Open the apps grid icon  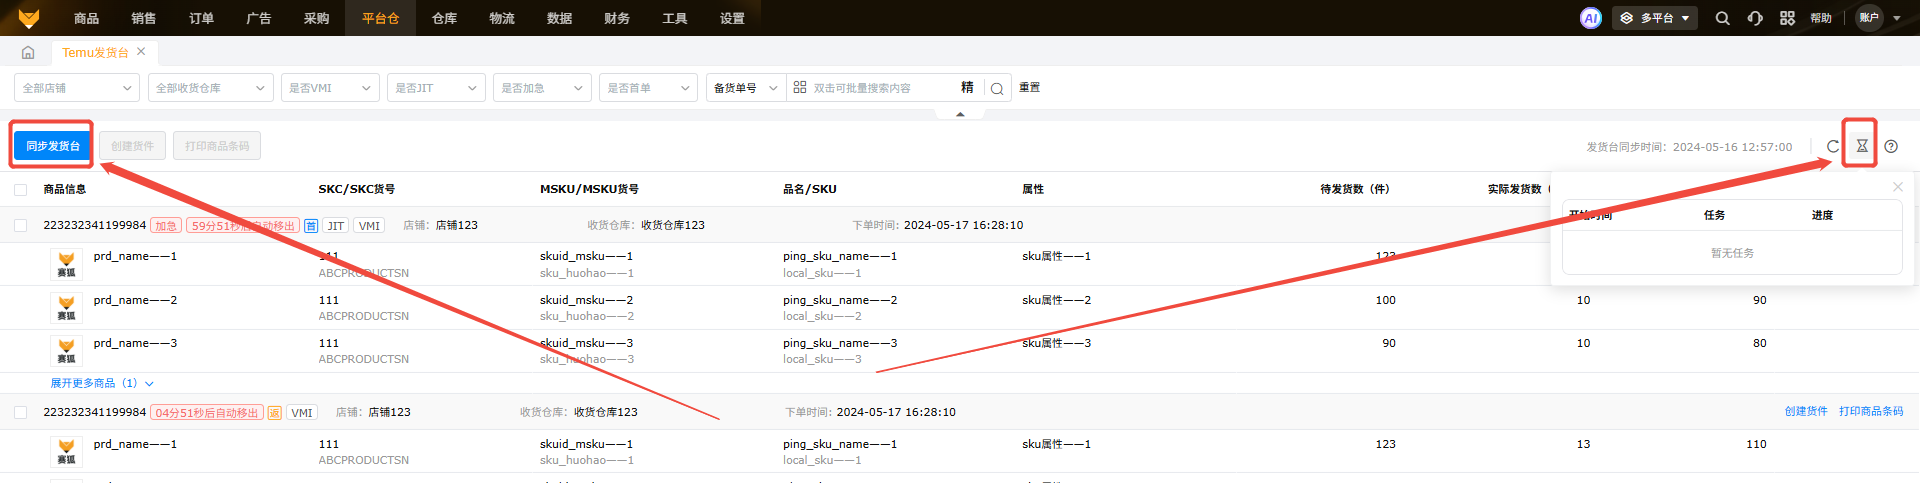[1787, 18]
